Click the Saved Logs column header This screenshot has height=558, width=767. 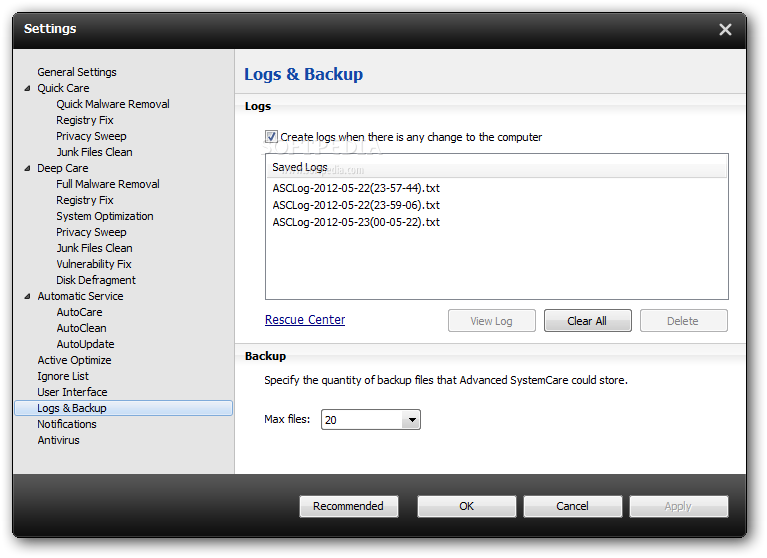[x=496, y=167]
